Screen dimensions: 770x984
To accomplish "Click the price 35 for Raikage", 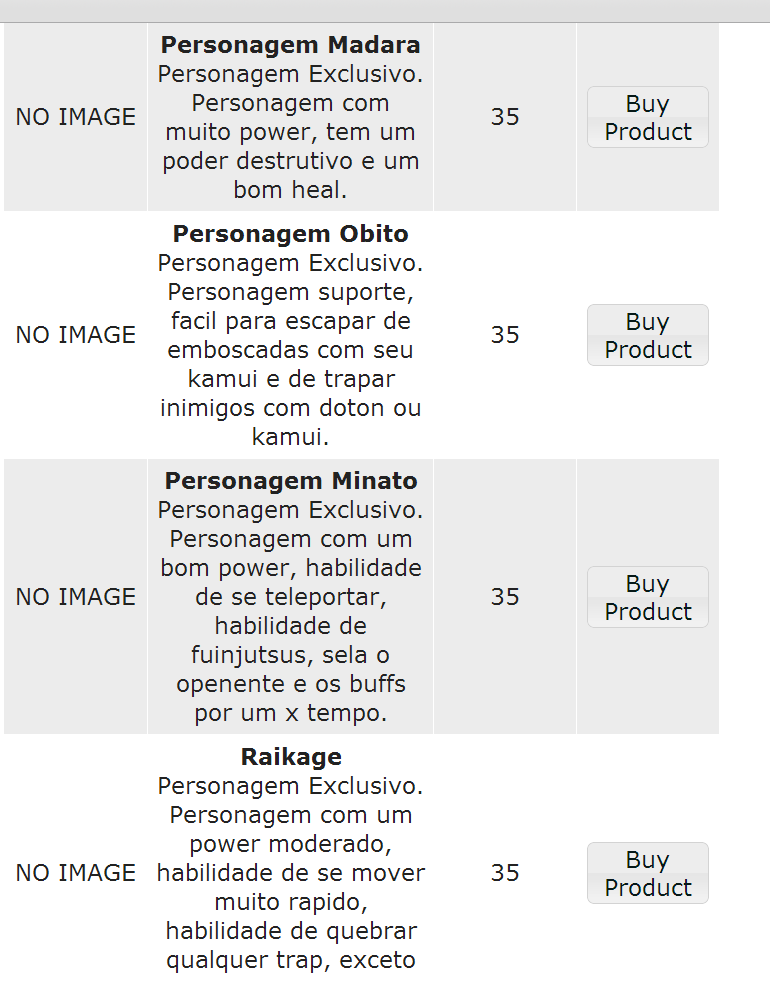I will (x=505, y=873).
